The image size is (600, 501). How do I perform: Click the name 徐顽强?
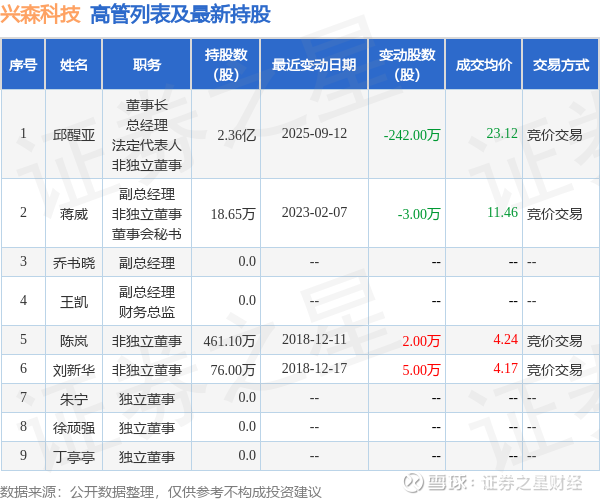73,428
